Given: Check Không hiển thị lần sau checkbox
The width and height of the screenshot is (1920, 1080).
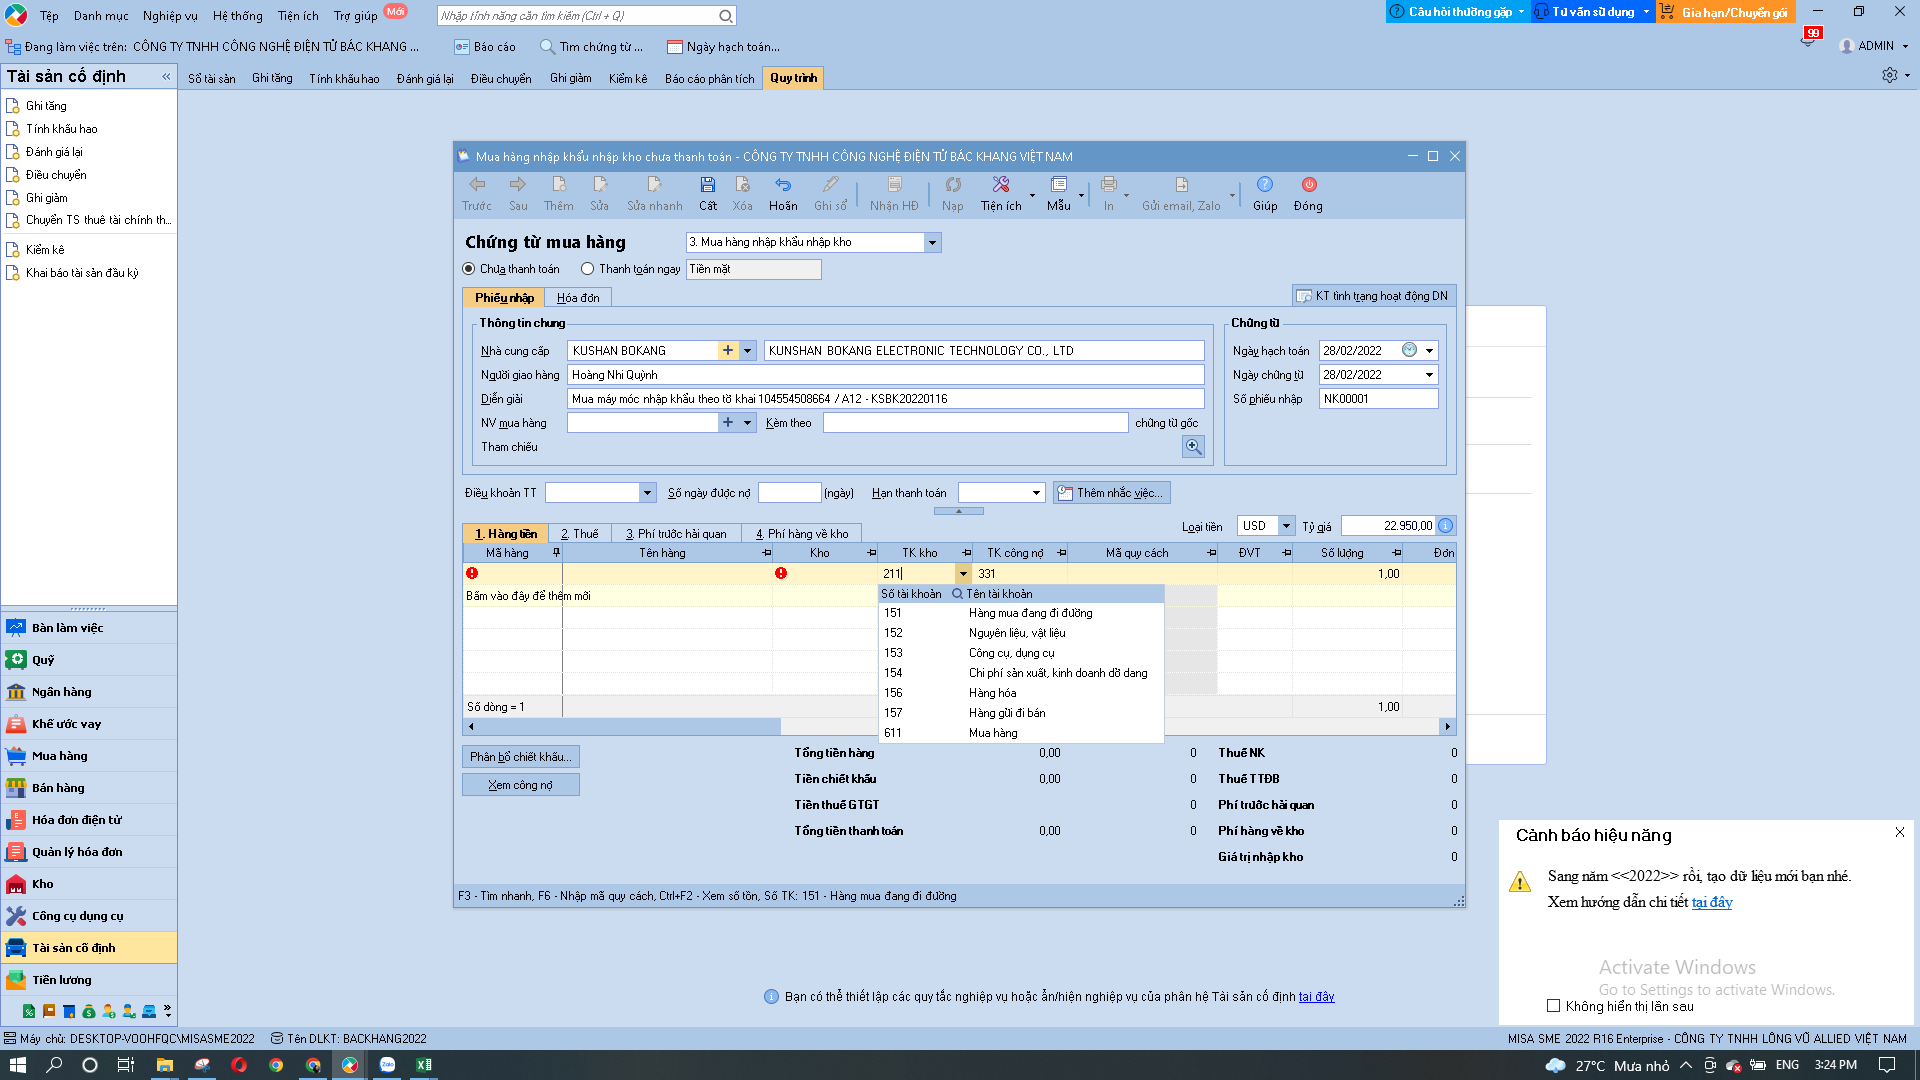Looking at the screenshot, I should [x=1553, y=1006].
